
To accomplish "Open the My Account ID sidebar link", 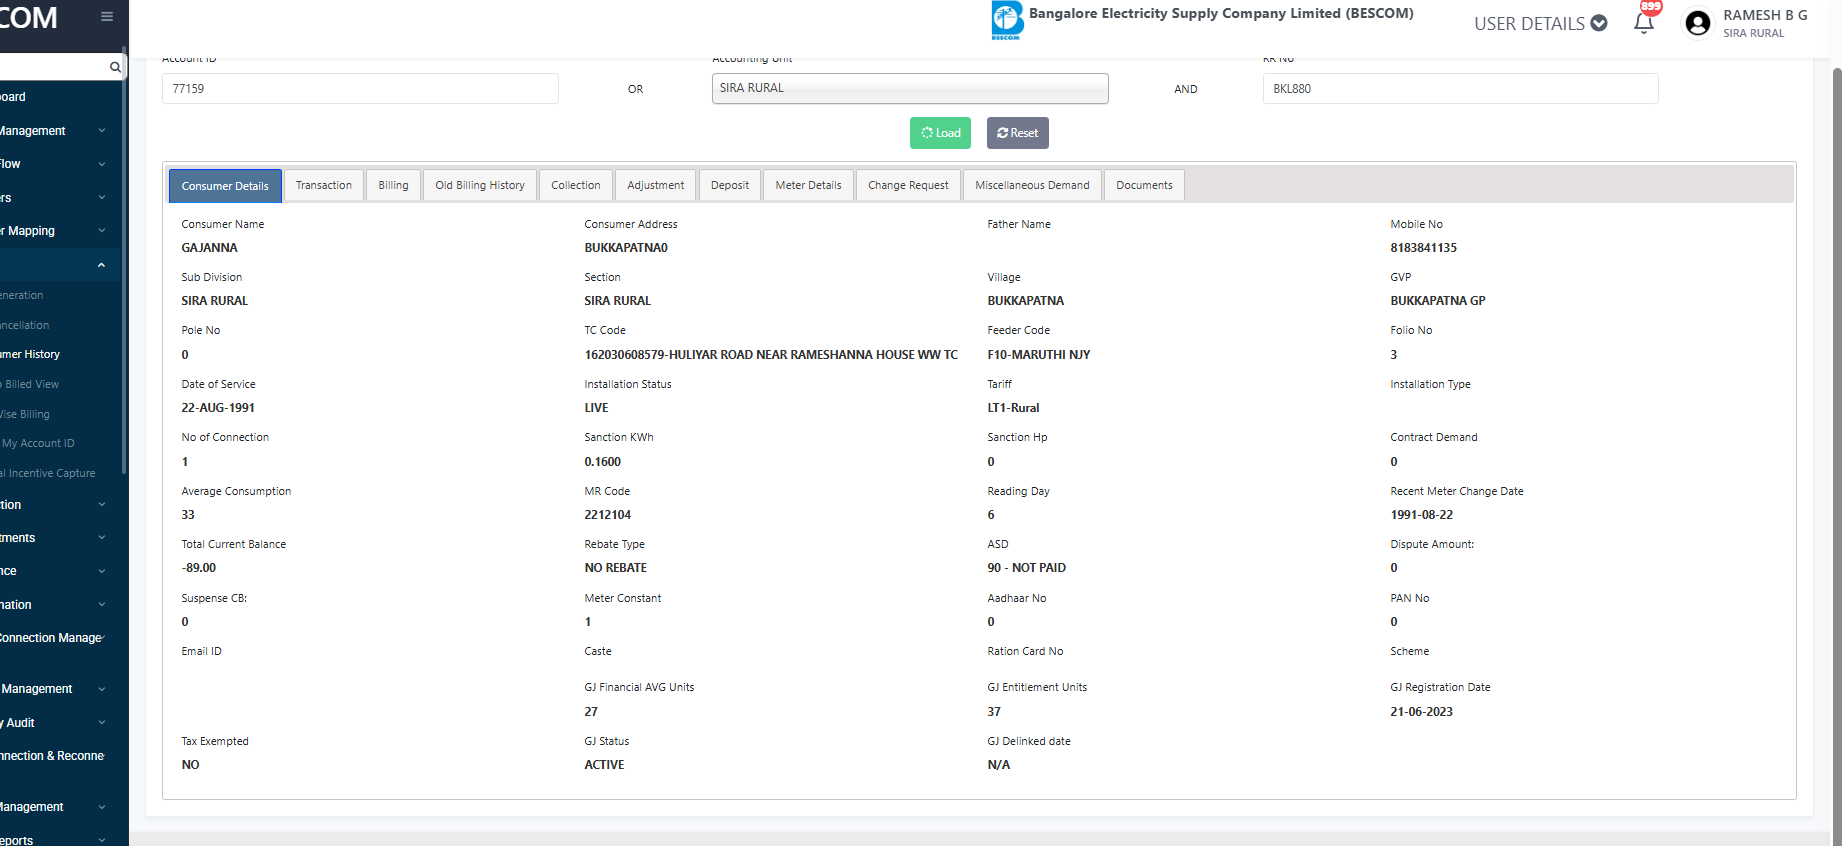I will click(38, 443).
